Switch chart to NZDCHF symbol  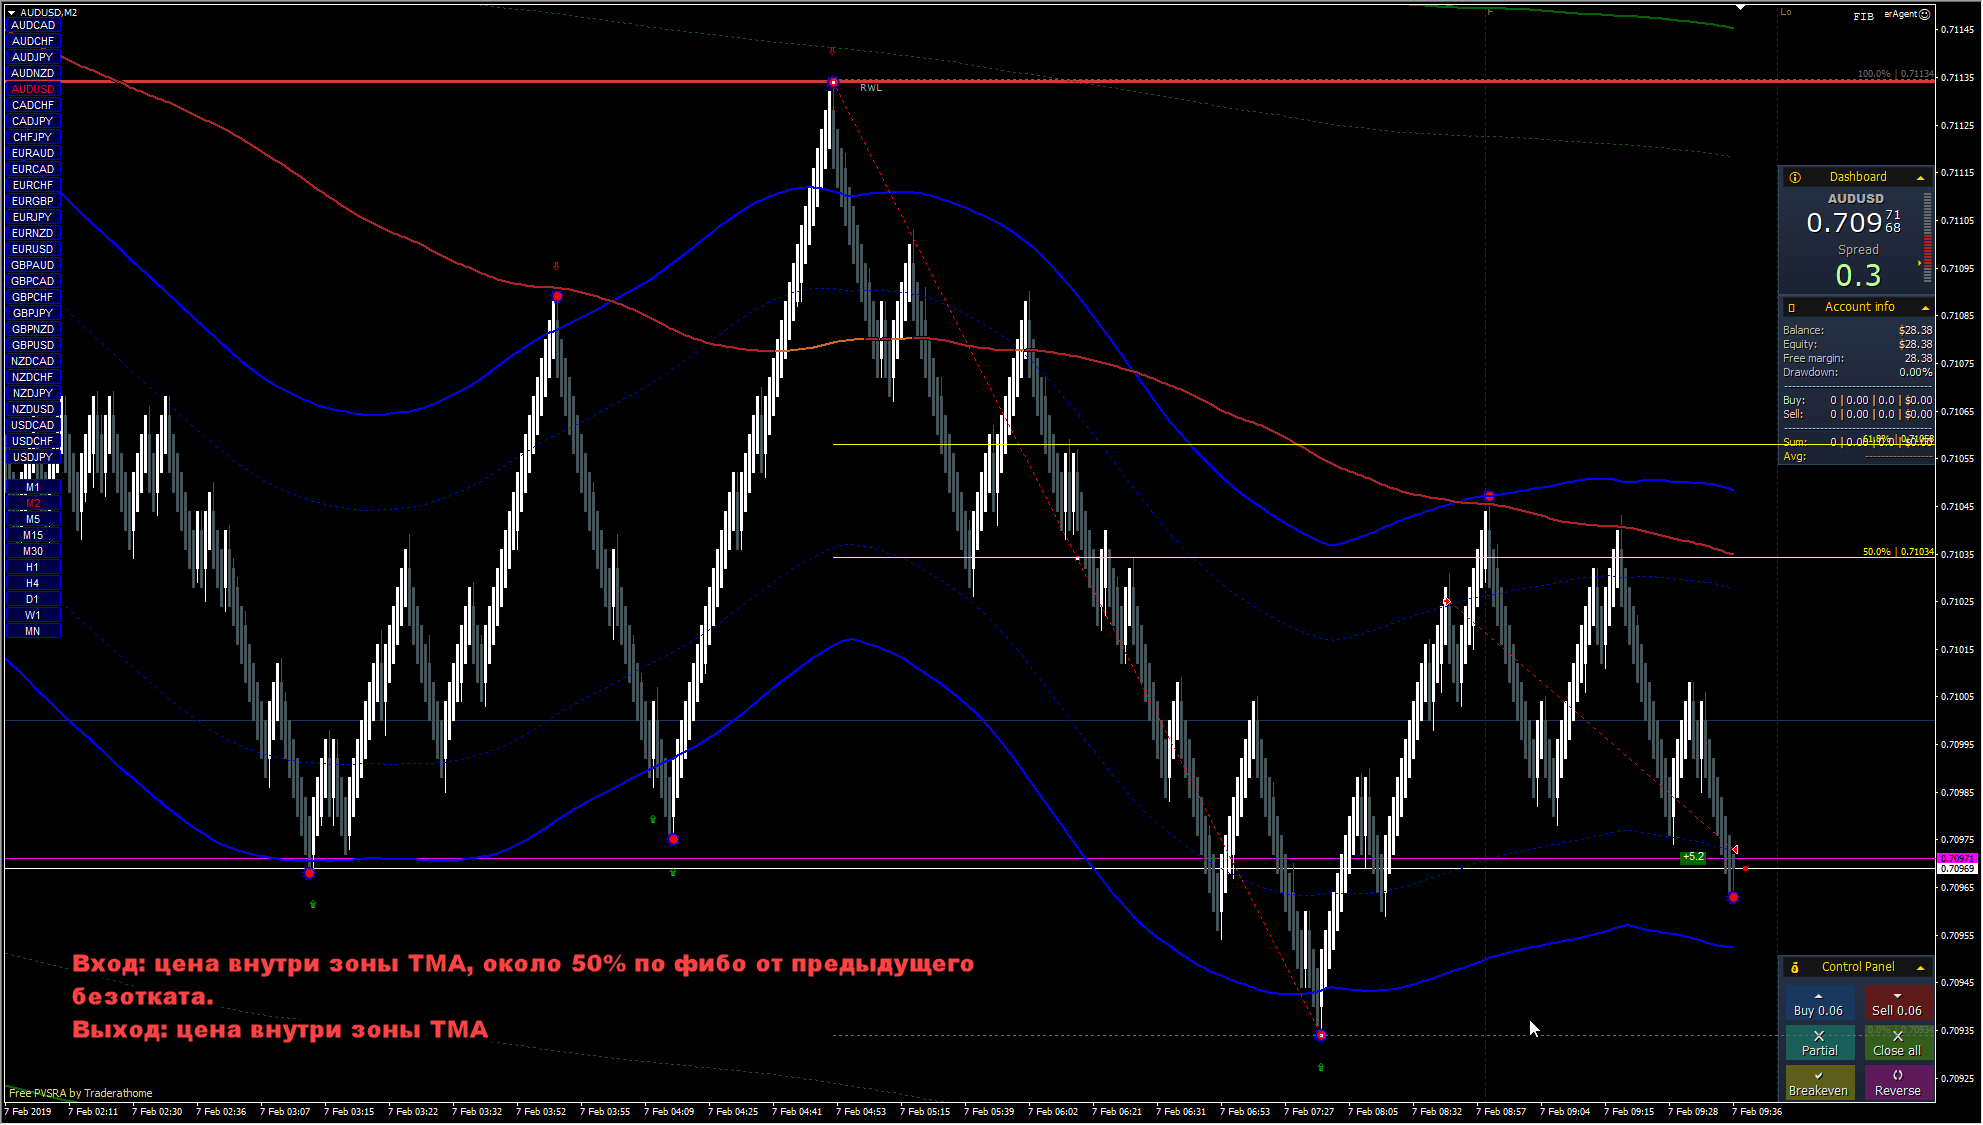(33, 378)
